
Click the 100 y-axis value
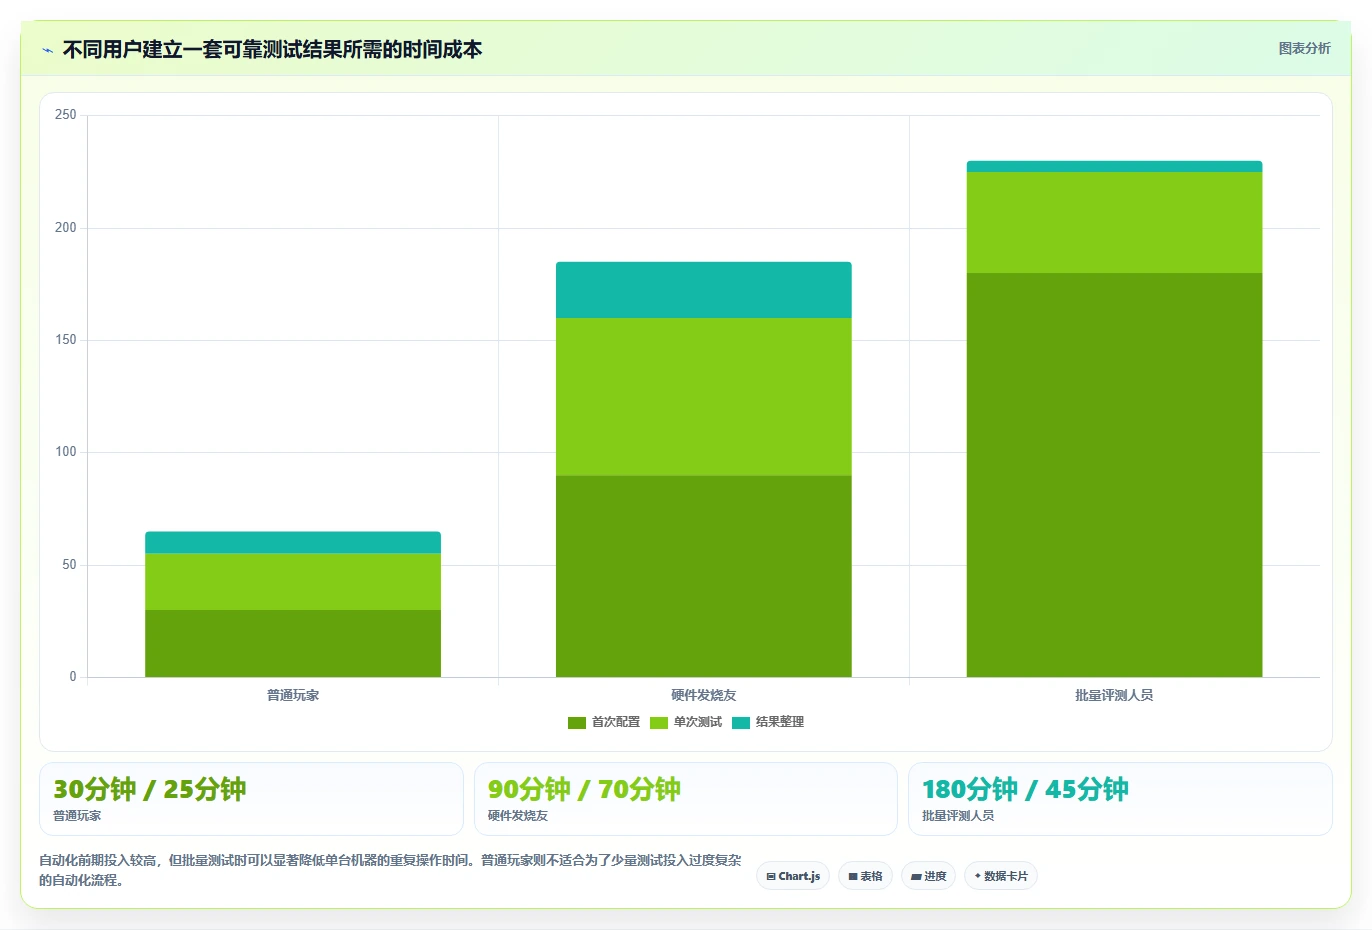(x=66, y=452)
